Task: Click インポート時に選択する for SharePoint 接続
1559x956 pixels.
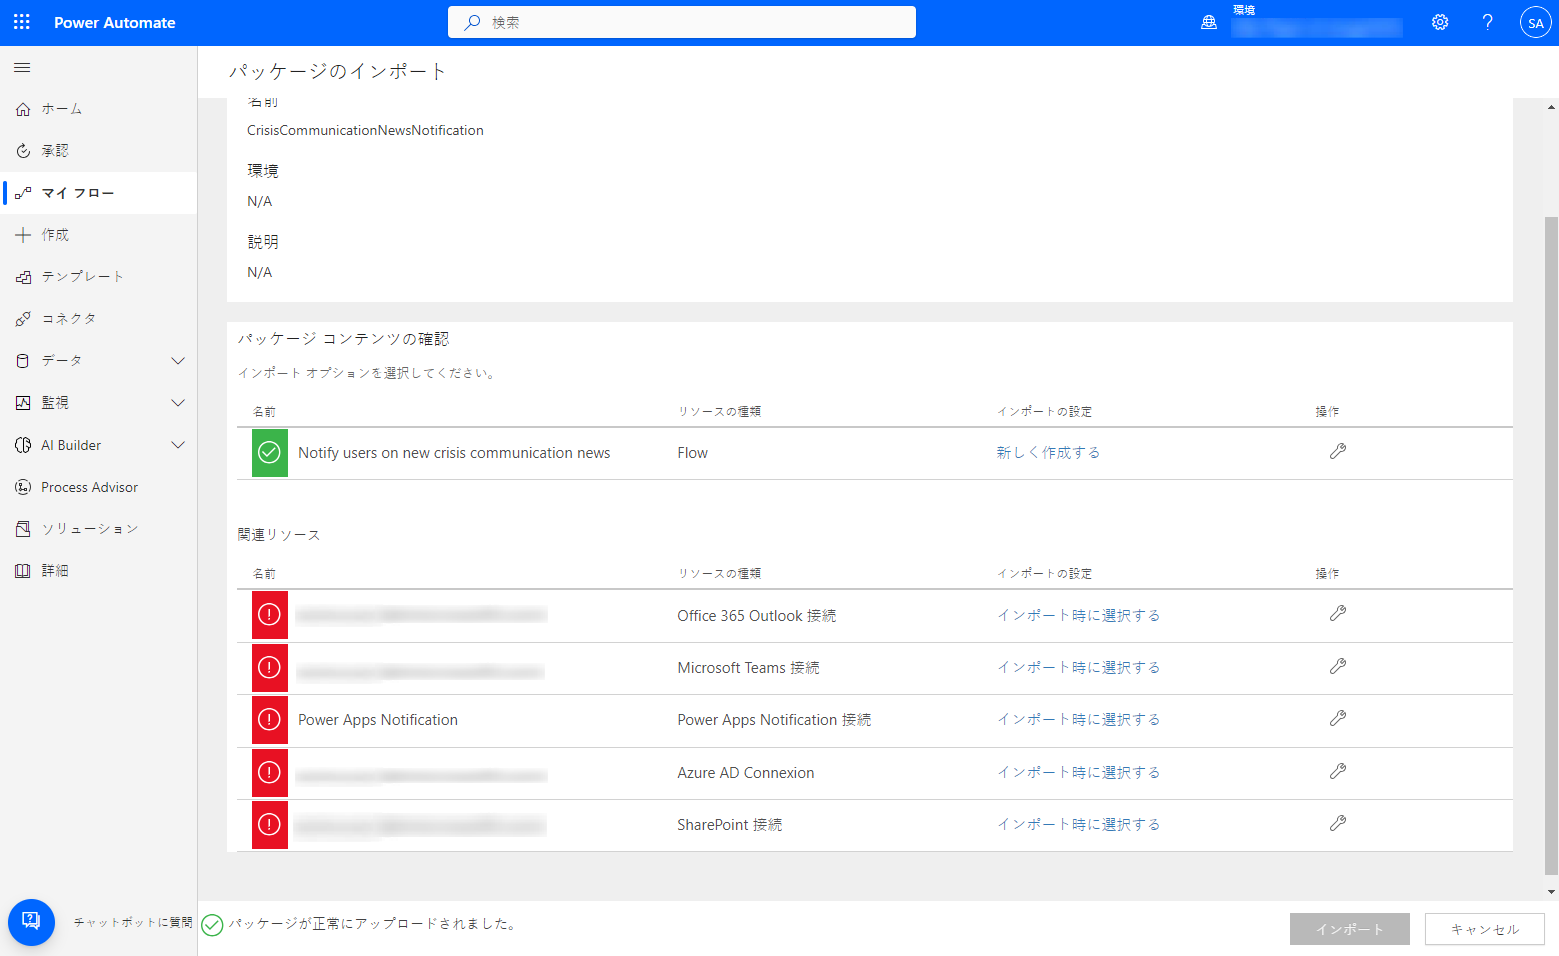Action: (x=1078, y=824)
